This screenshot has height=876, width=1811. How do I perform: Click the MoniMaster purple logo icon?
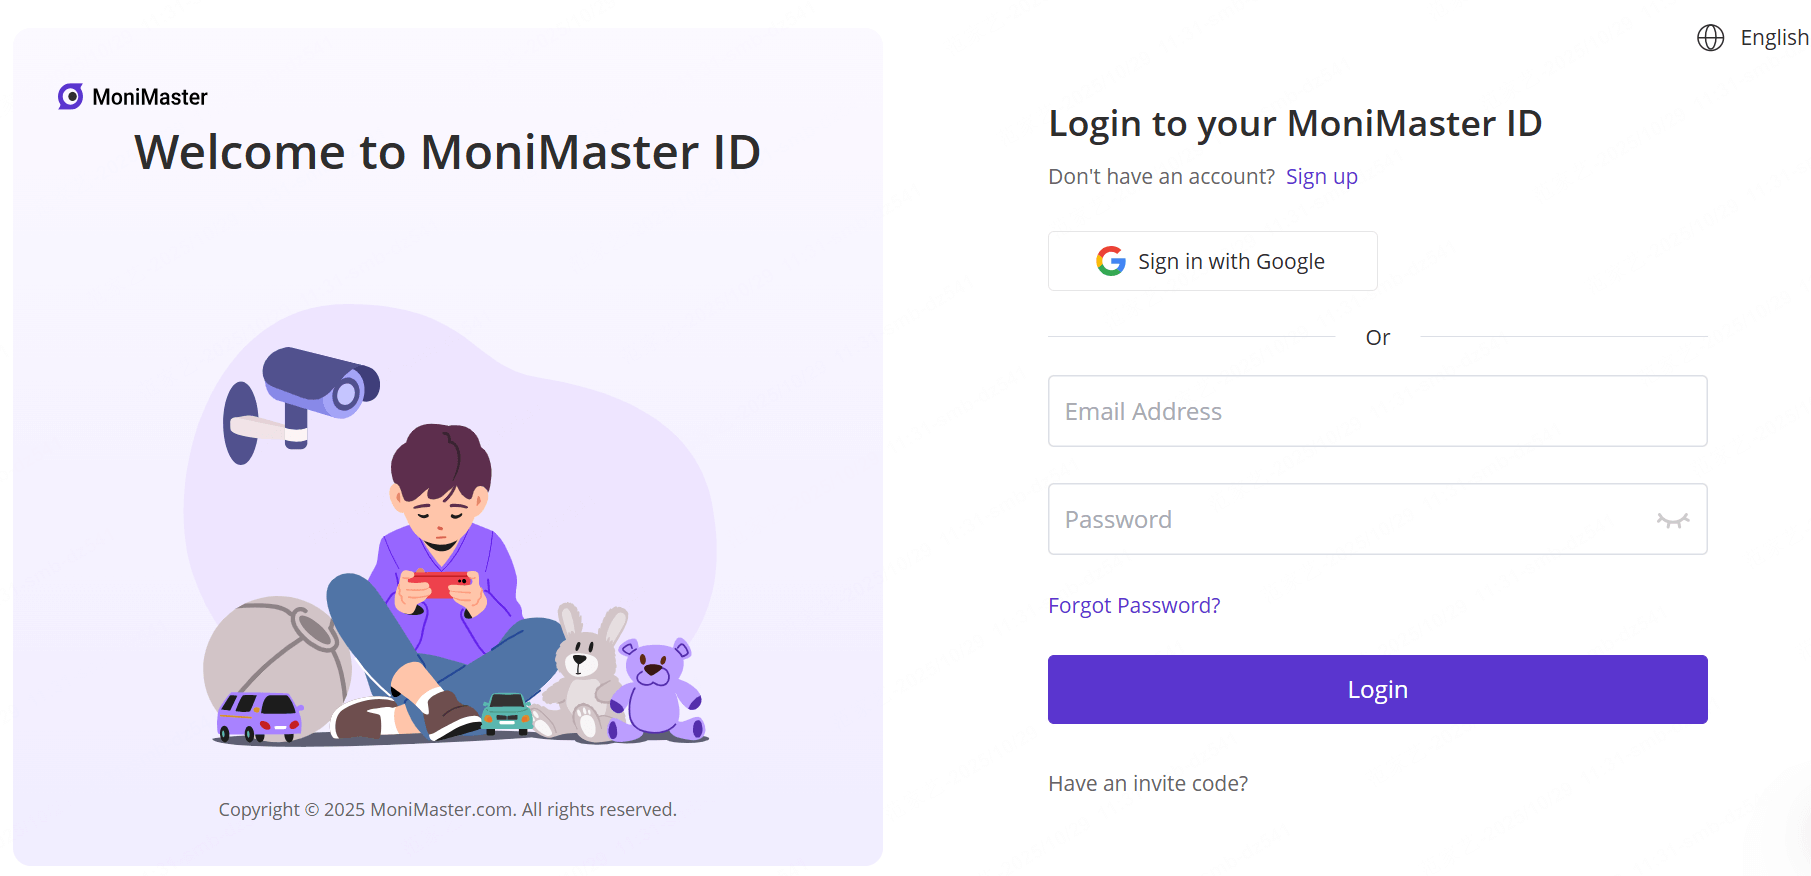(x=70, y=97)
